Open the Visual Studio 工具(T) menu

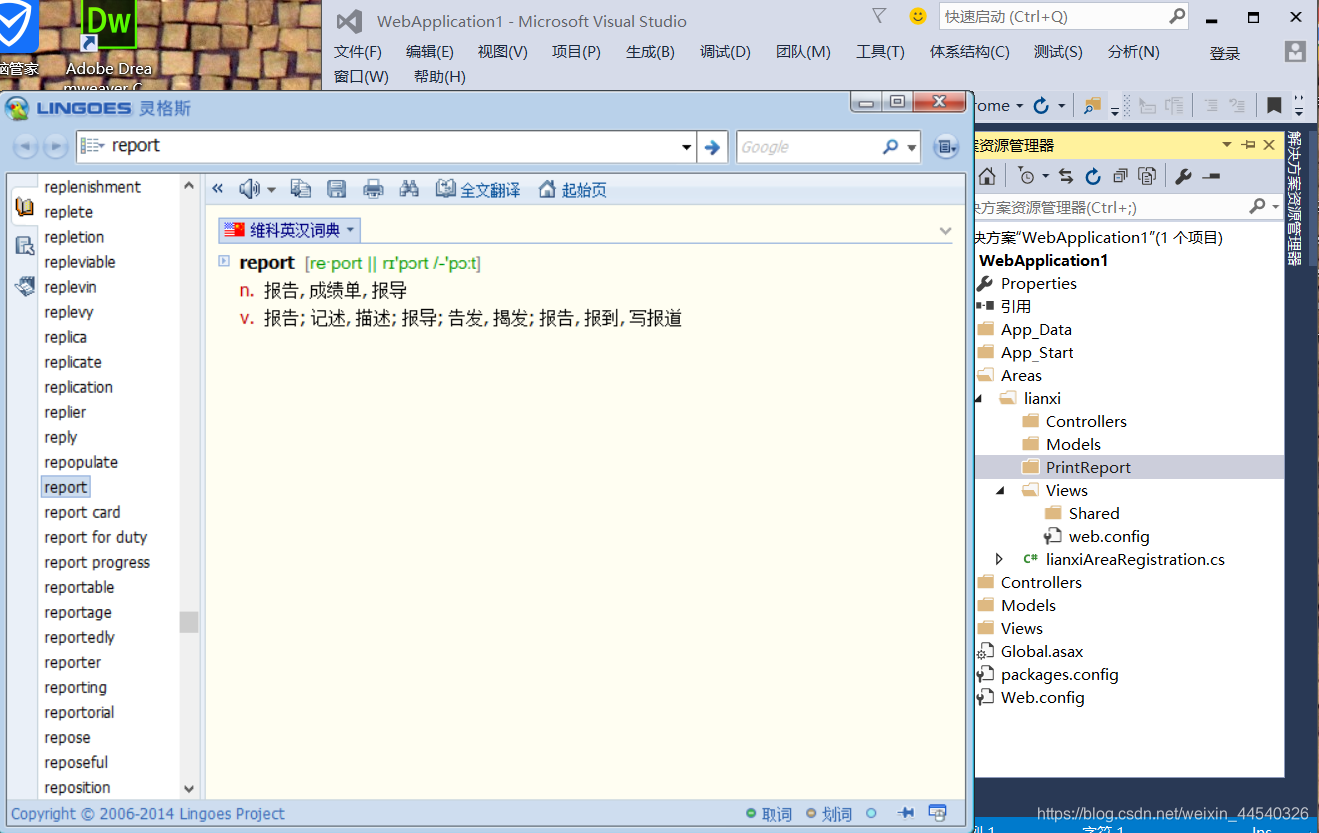point(880,52)
